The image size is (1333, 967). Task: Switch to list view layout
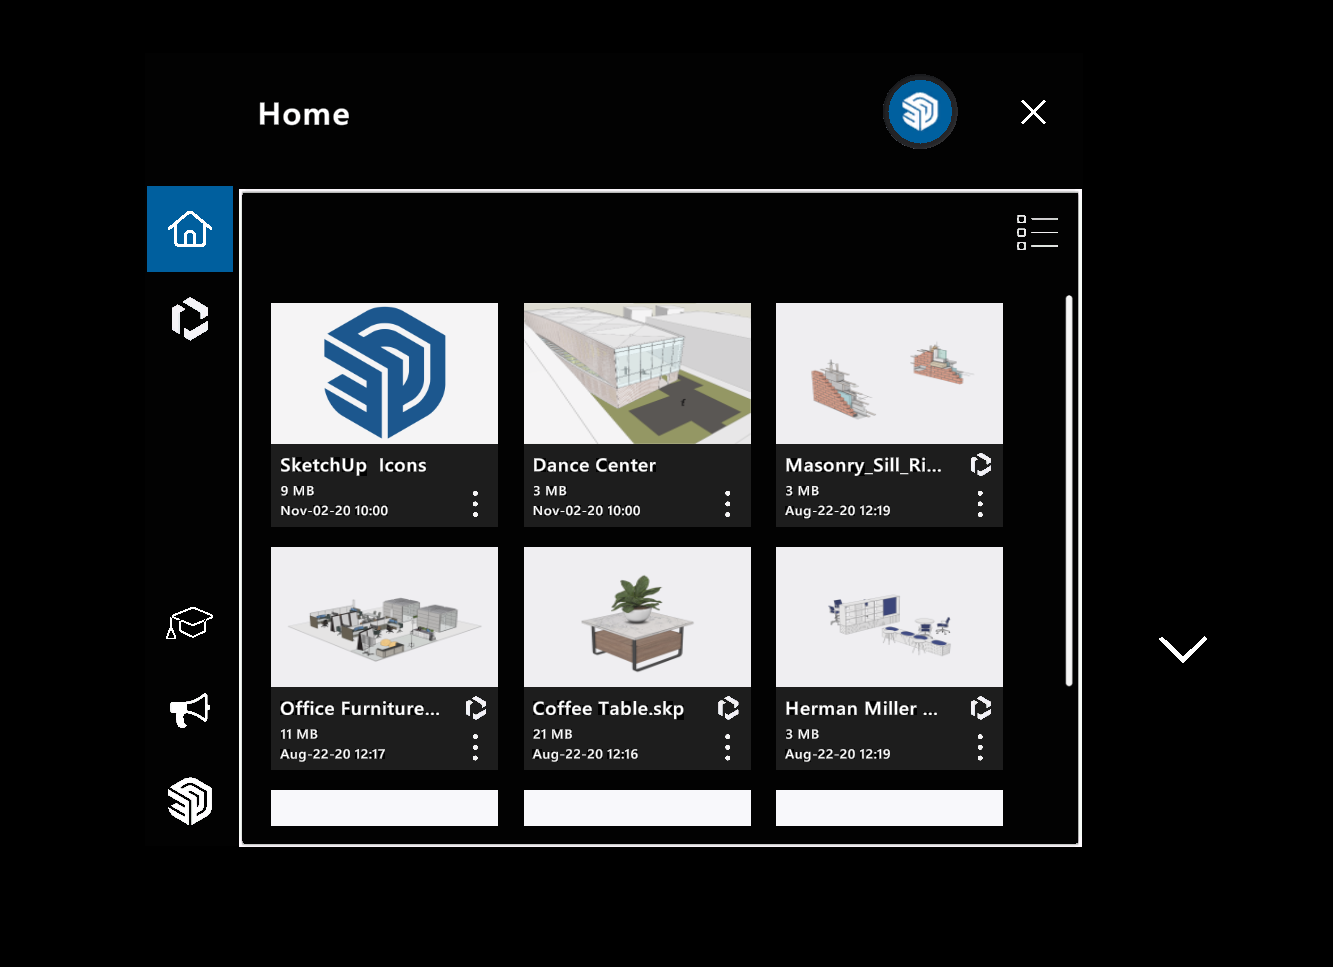click(1037, 232)
